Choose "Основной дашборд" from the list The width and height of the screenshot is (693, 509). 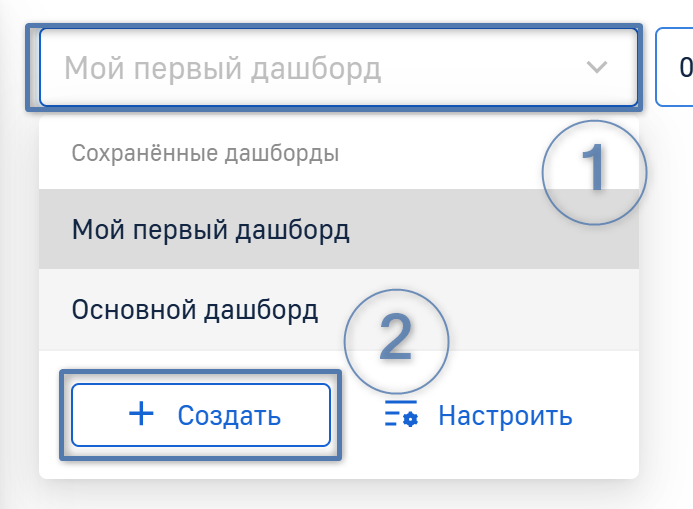click(195, 309)
